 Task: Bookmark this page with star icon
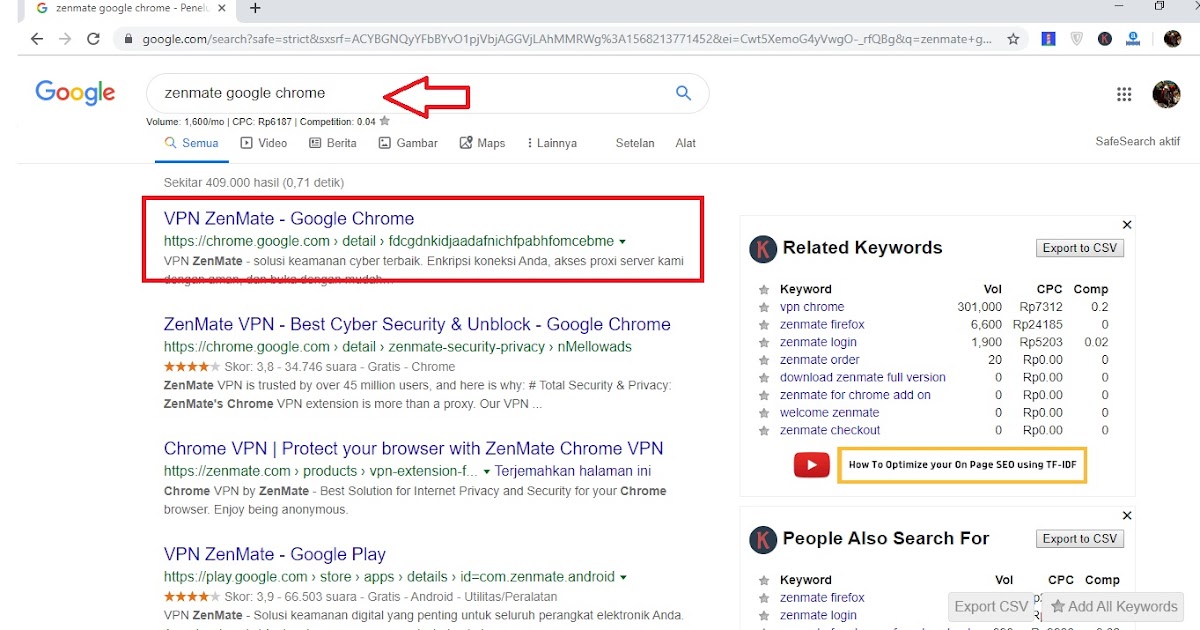click(1013, 39)
